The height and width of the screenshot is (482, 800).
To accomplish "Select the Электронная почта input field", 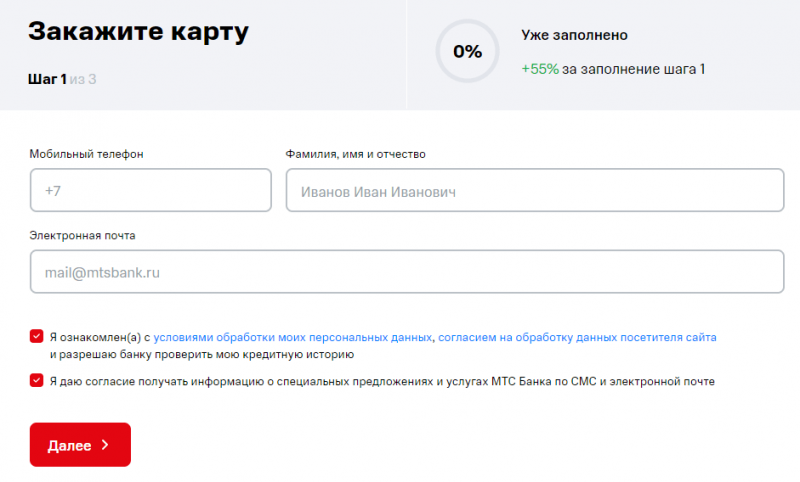I will 406,271.
